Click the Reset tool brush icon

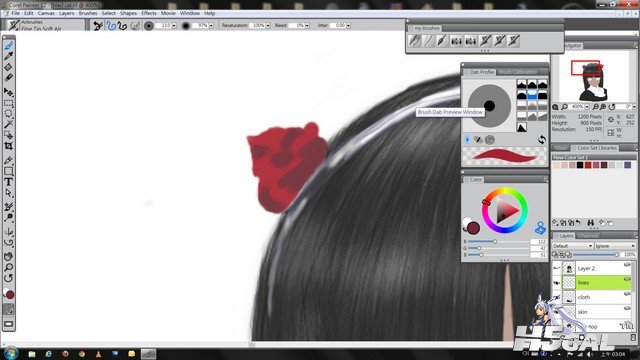coord(98,26)
